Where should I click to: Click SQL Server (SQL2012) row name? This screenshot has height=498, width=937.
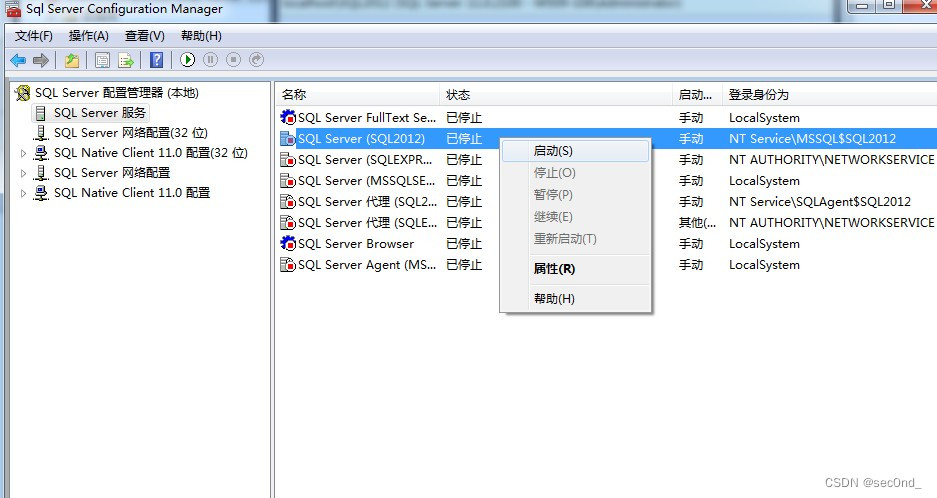click(362, 139)
